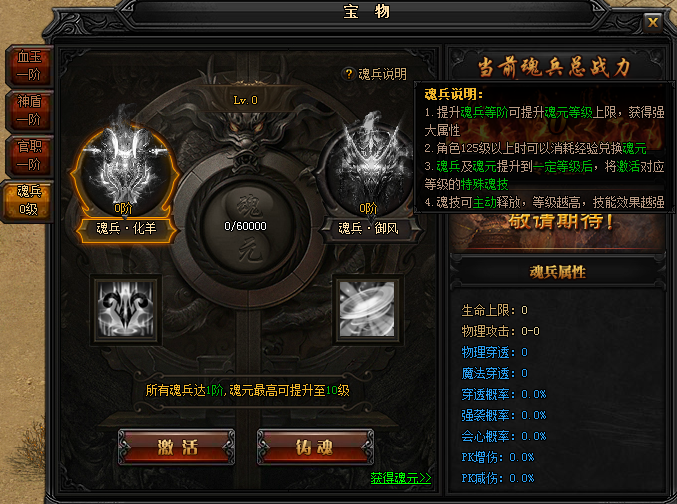Click the 激活 activate button
This screenshot has height=504, width=677.
point(177,447)
